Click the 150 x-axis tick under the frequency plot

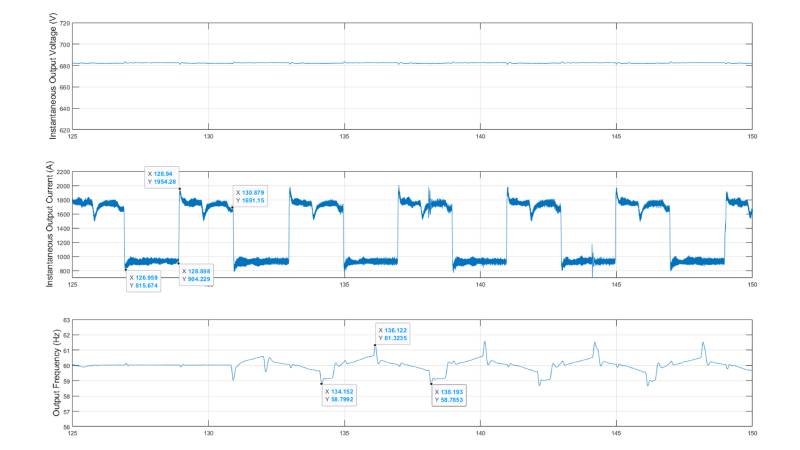pos(751,435)
